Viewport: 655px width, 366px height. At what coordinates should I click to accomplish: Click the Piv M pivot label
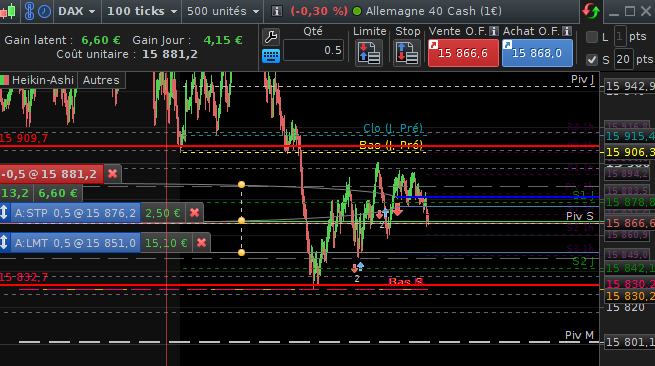(579, 335)
